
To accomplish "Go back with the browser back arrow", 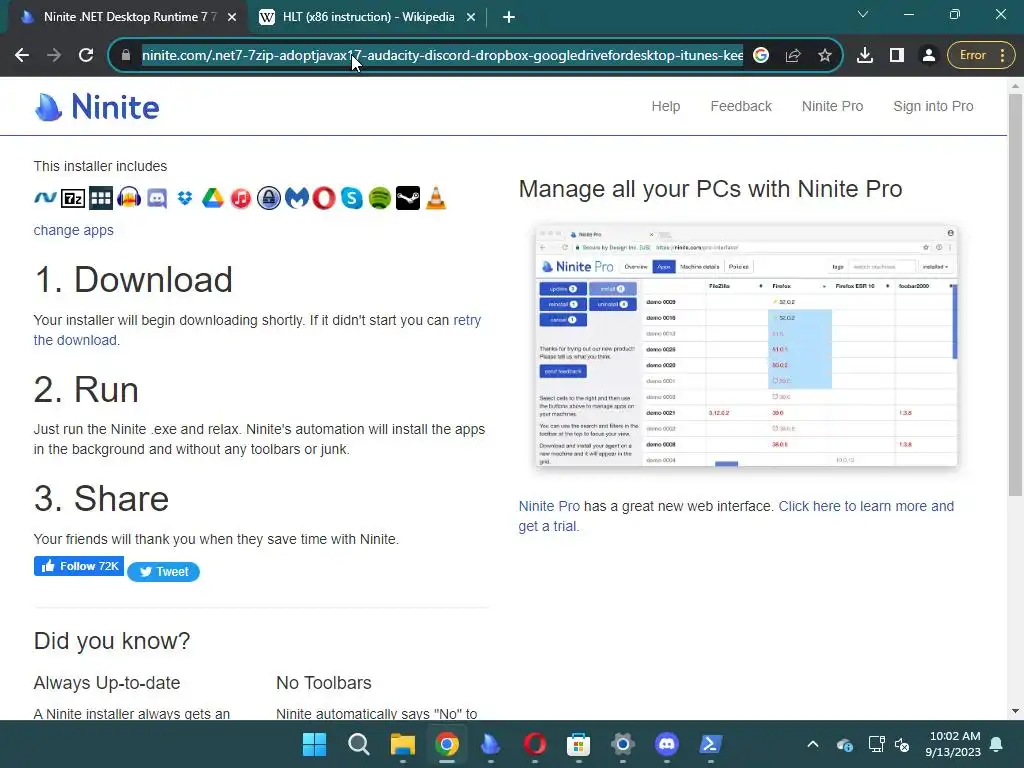I will pyautogui.click(x=22, y=56).
